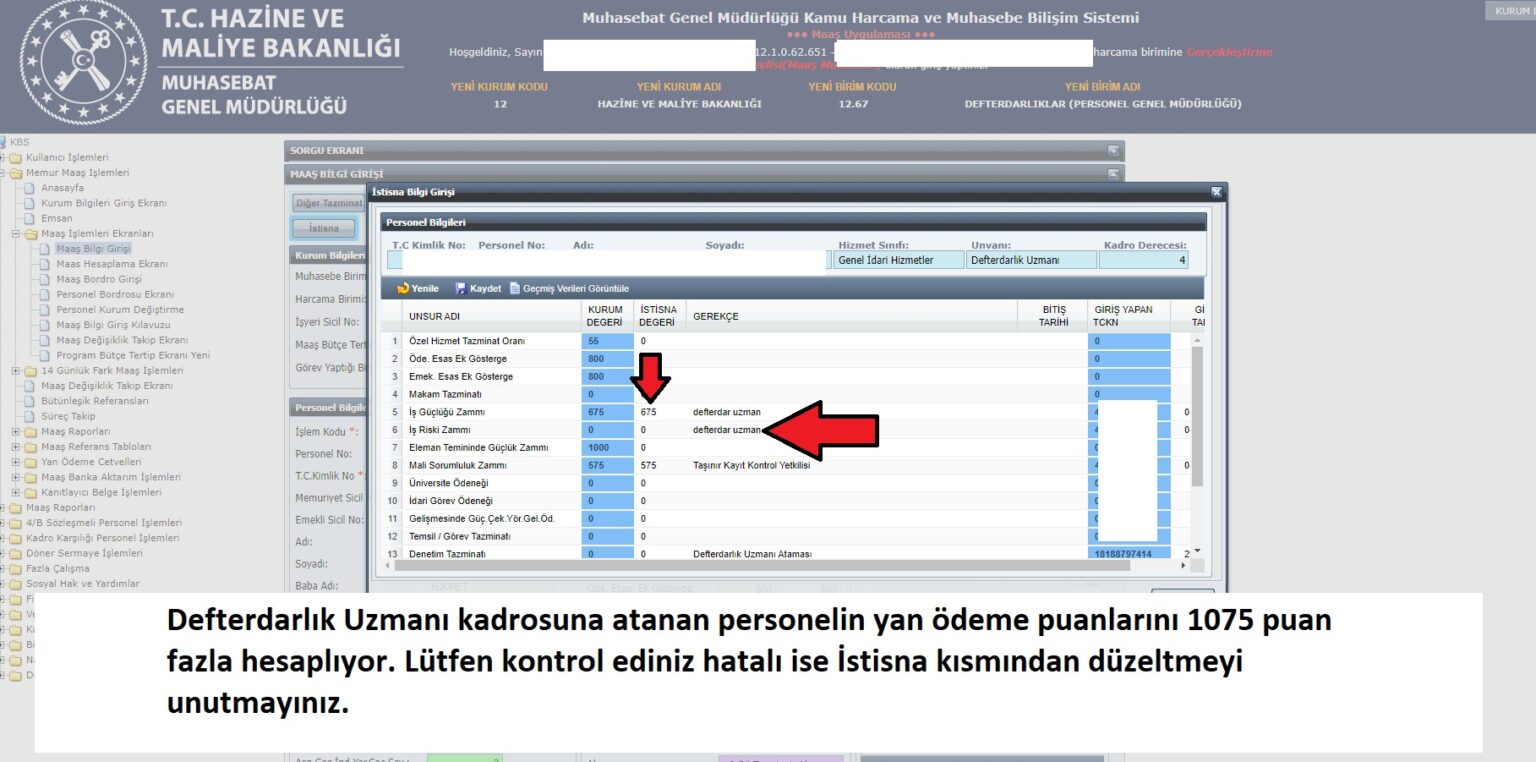Screen dimensions: 1536x762
Task: Click the Kaydet button label
Action: 486,288
